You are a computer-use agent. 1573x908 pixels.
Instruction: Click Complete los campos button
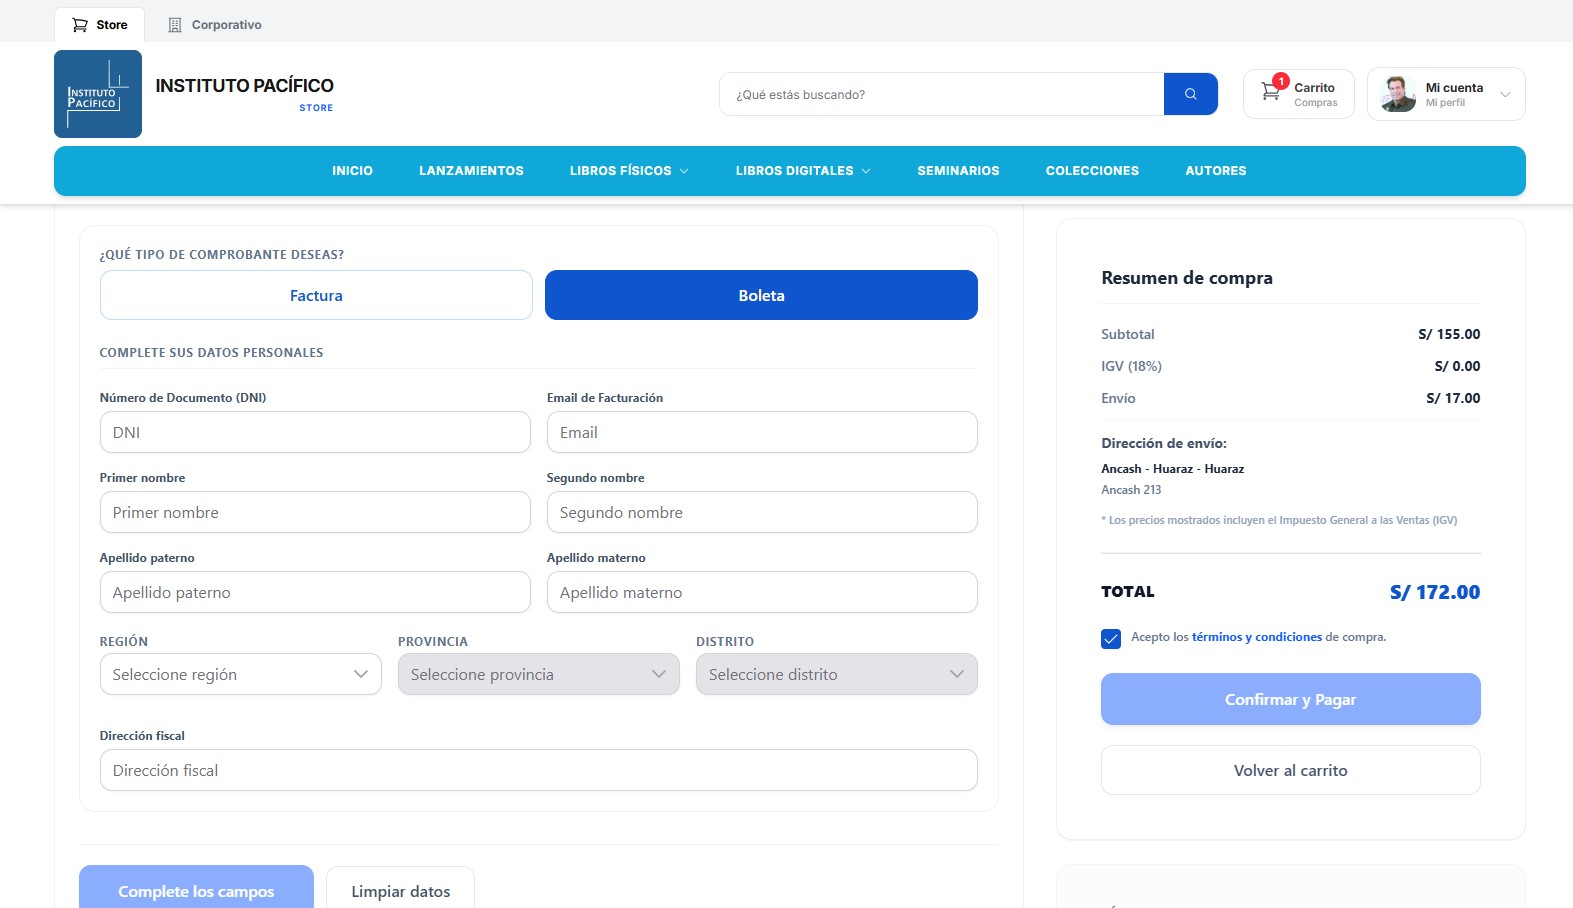(196, 889)
